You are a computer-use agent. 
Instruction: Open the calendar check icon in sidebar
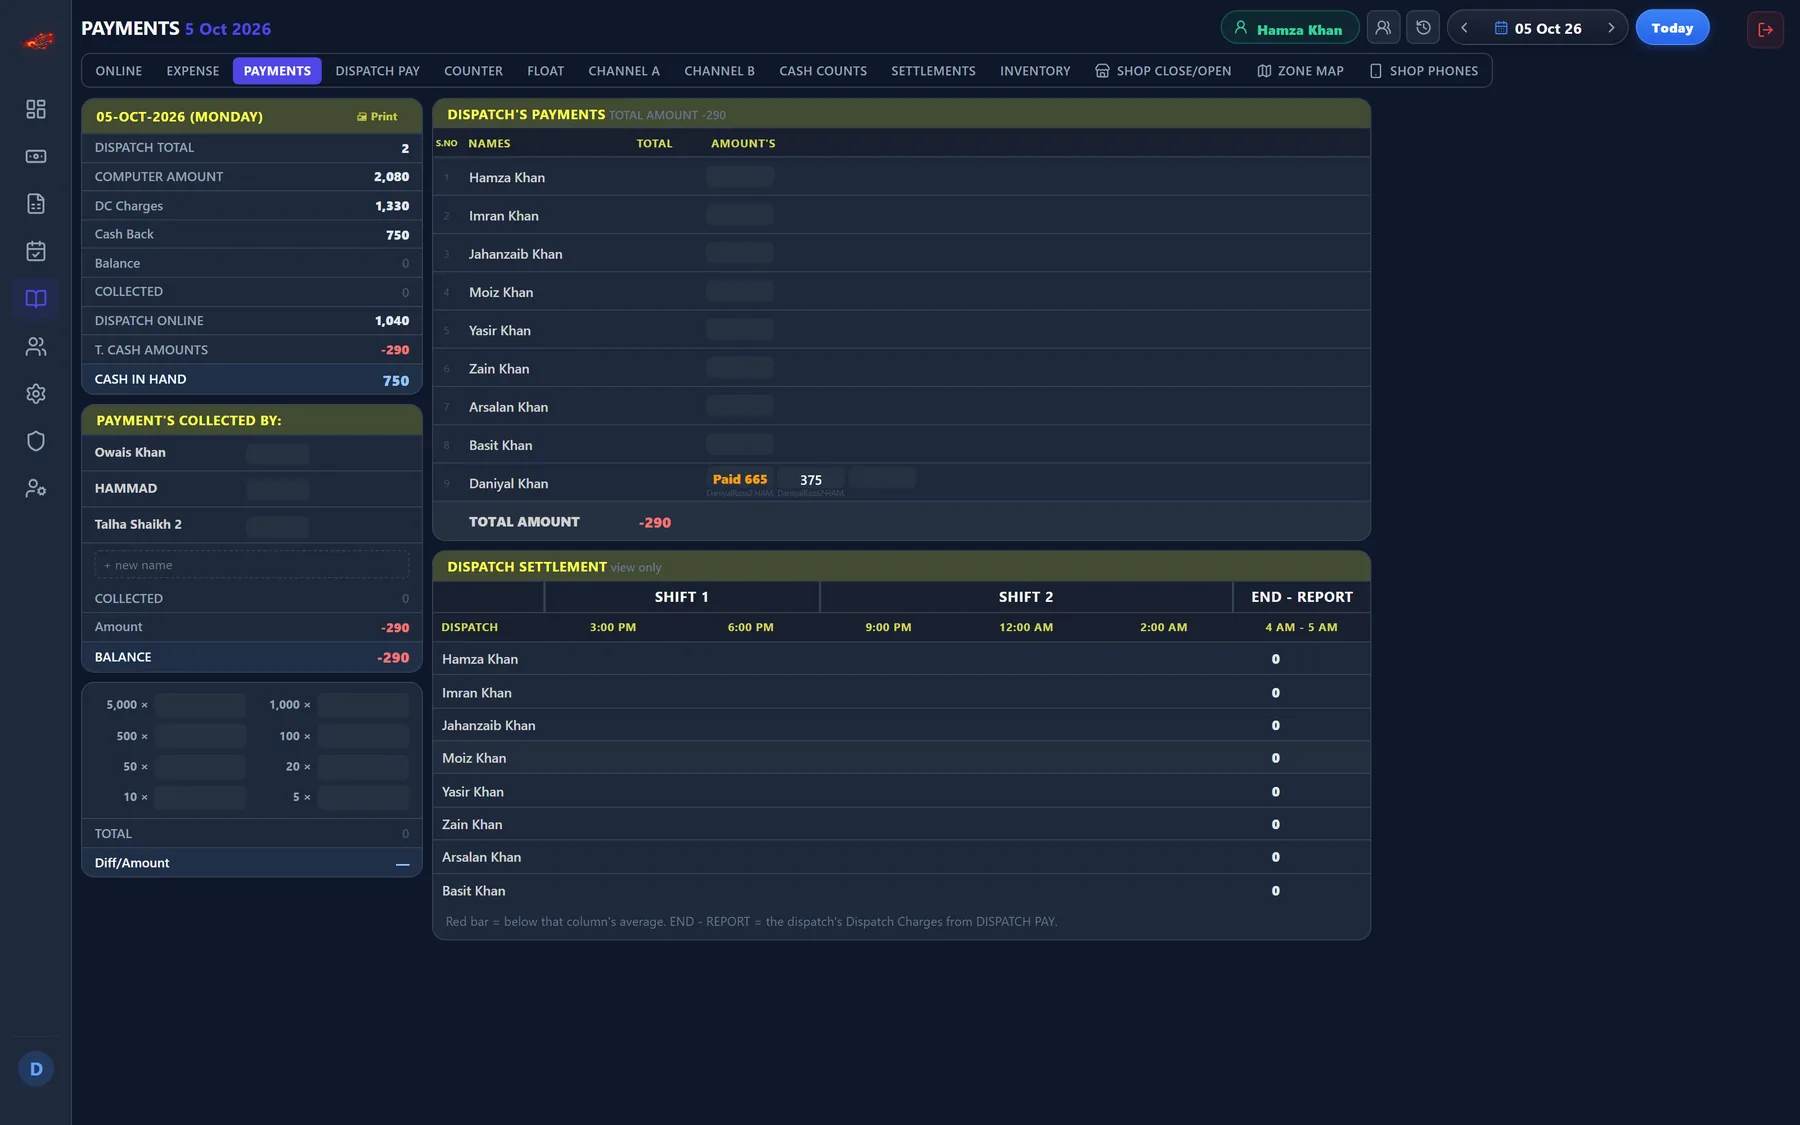pos(36,251)
